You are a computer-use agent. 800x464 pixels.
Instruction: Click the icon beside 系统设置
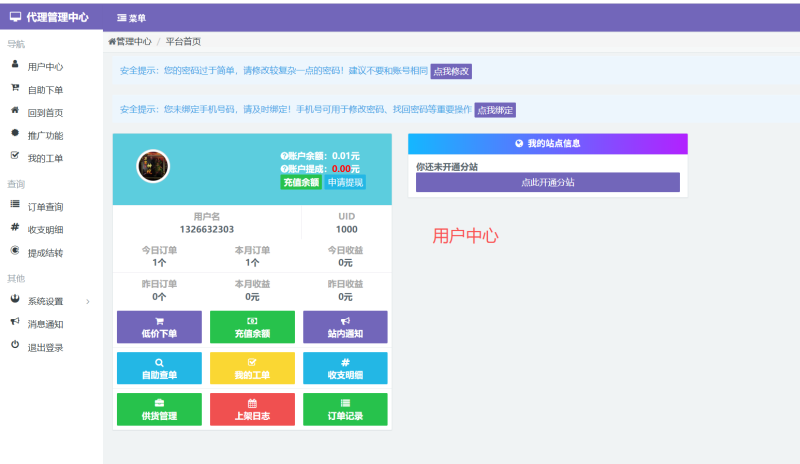click(15, 299)
